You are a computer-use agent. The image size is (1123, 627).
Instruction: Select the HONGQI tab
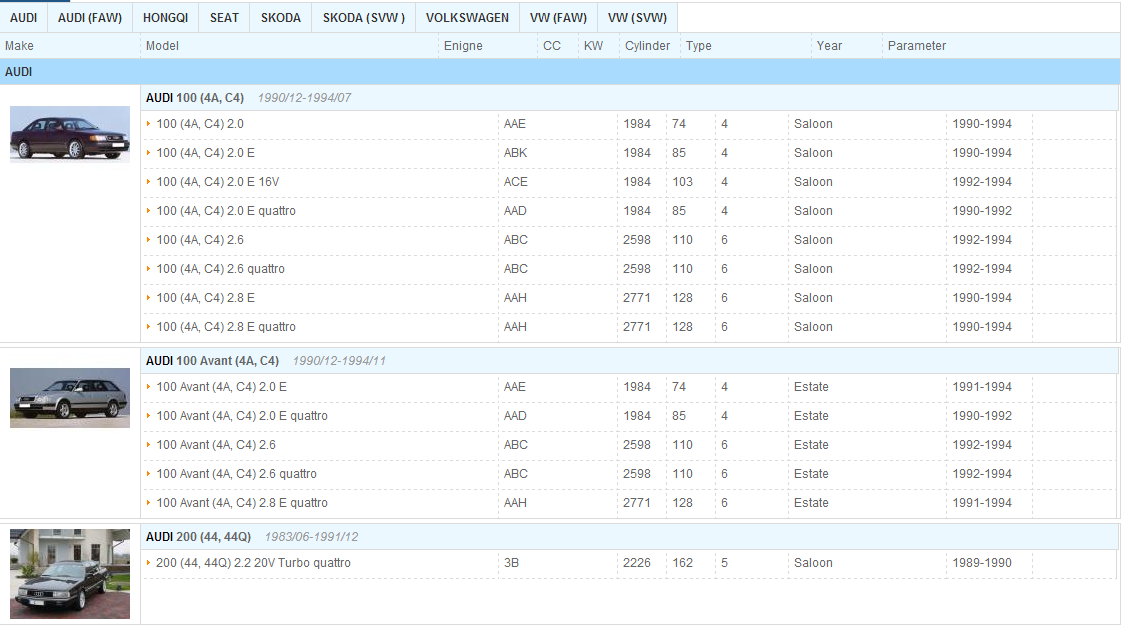tap(165, 18)
